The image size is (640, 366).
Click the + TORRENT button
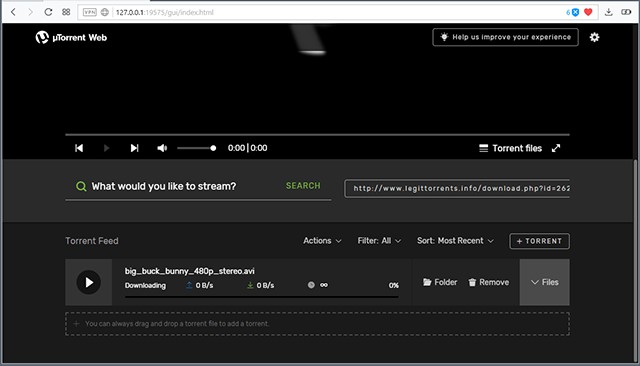tap(539, 241)
